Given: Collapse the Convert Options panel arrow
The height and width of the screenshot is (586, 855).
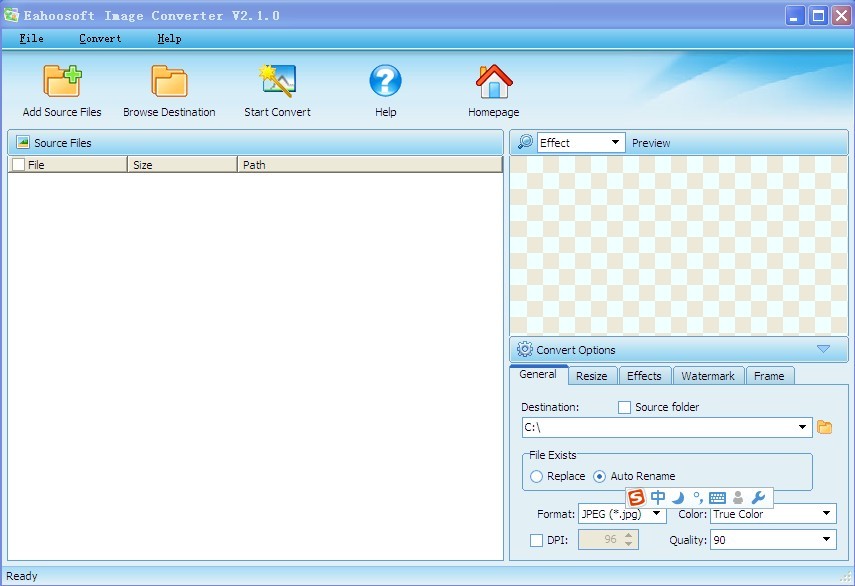Looking at the screenshot, I should 823,349.
